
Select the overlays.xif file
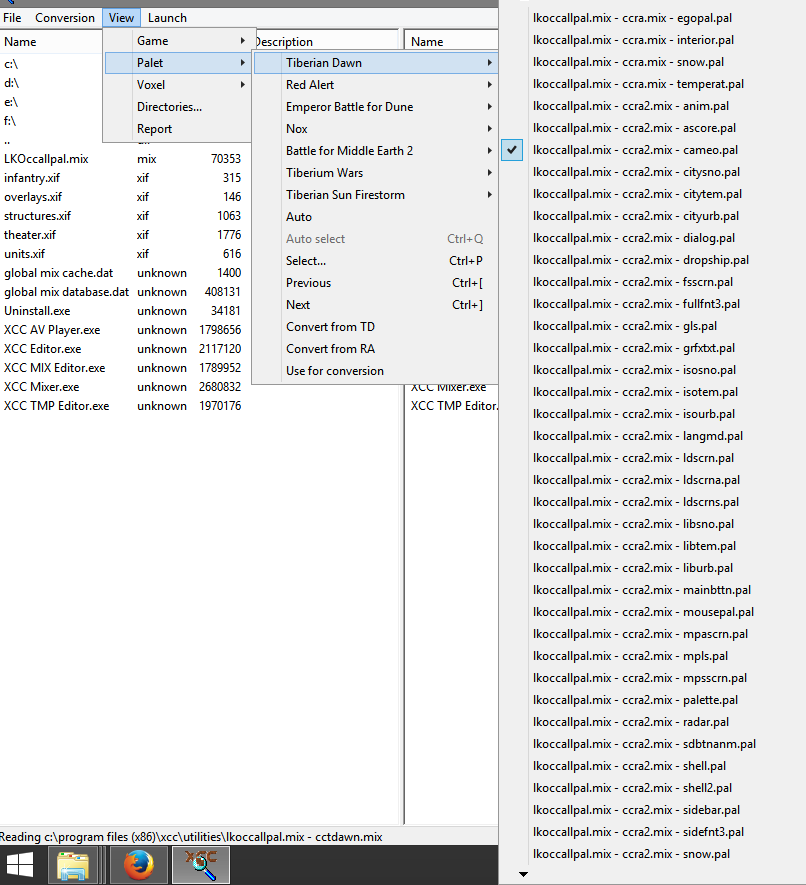point(33,197)
